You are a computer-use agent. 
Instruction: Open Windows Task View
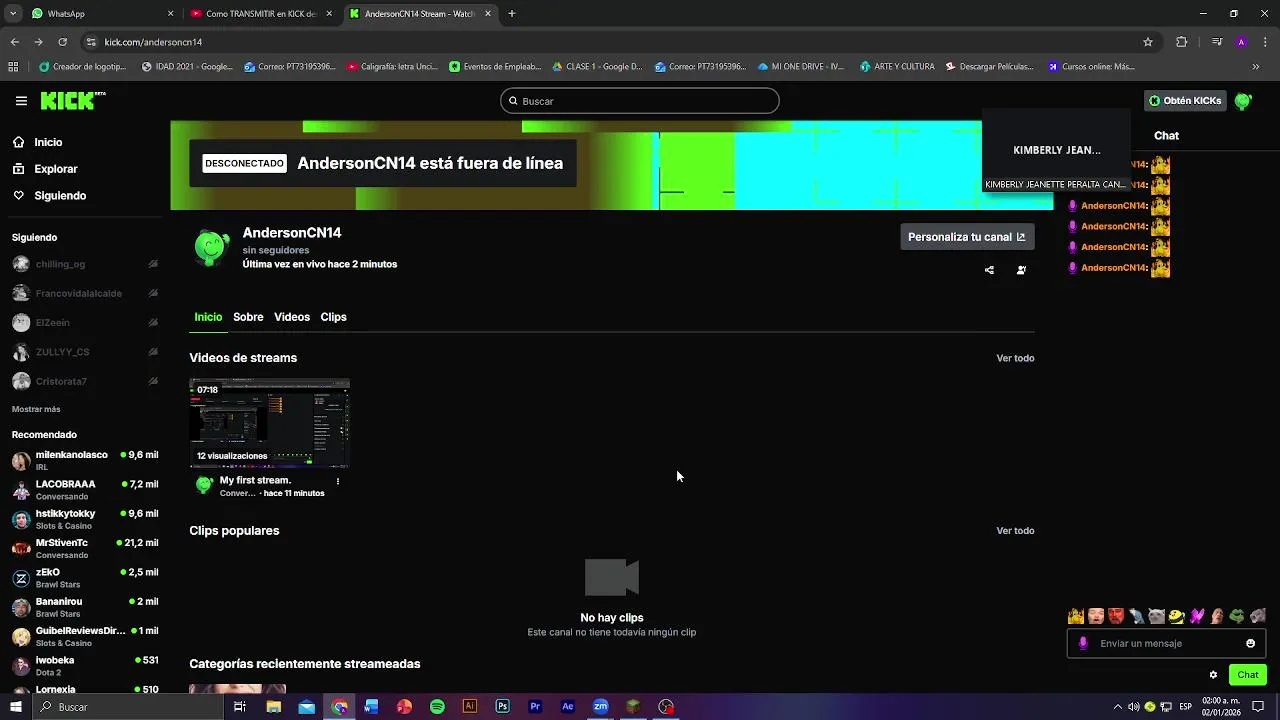[x=240, y=707]
